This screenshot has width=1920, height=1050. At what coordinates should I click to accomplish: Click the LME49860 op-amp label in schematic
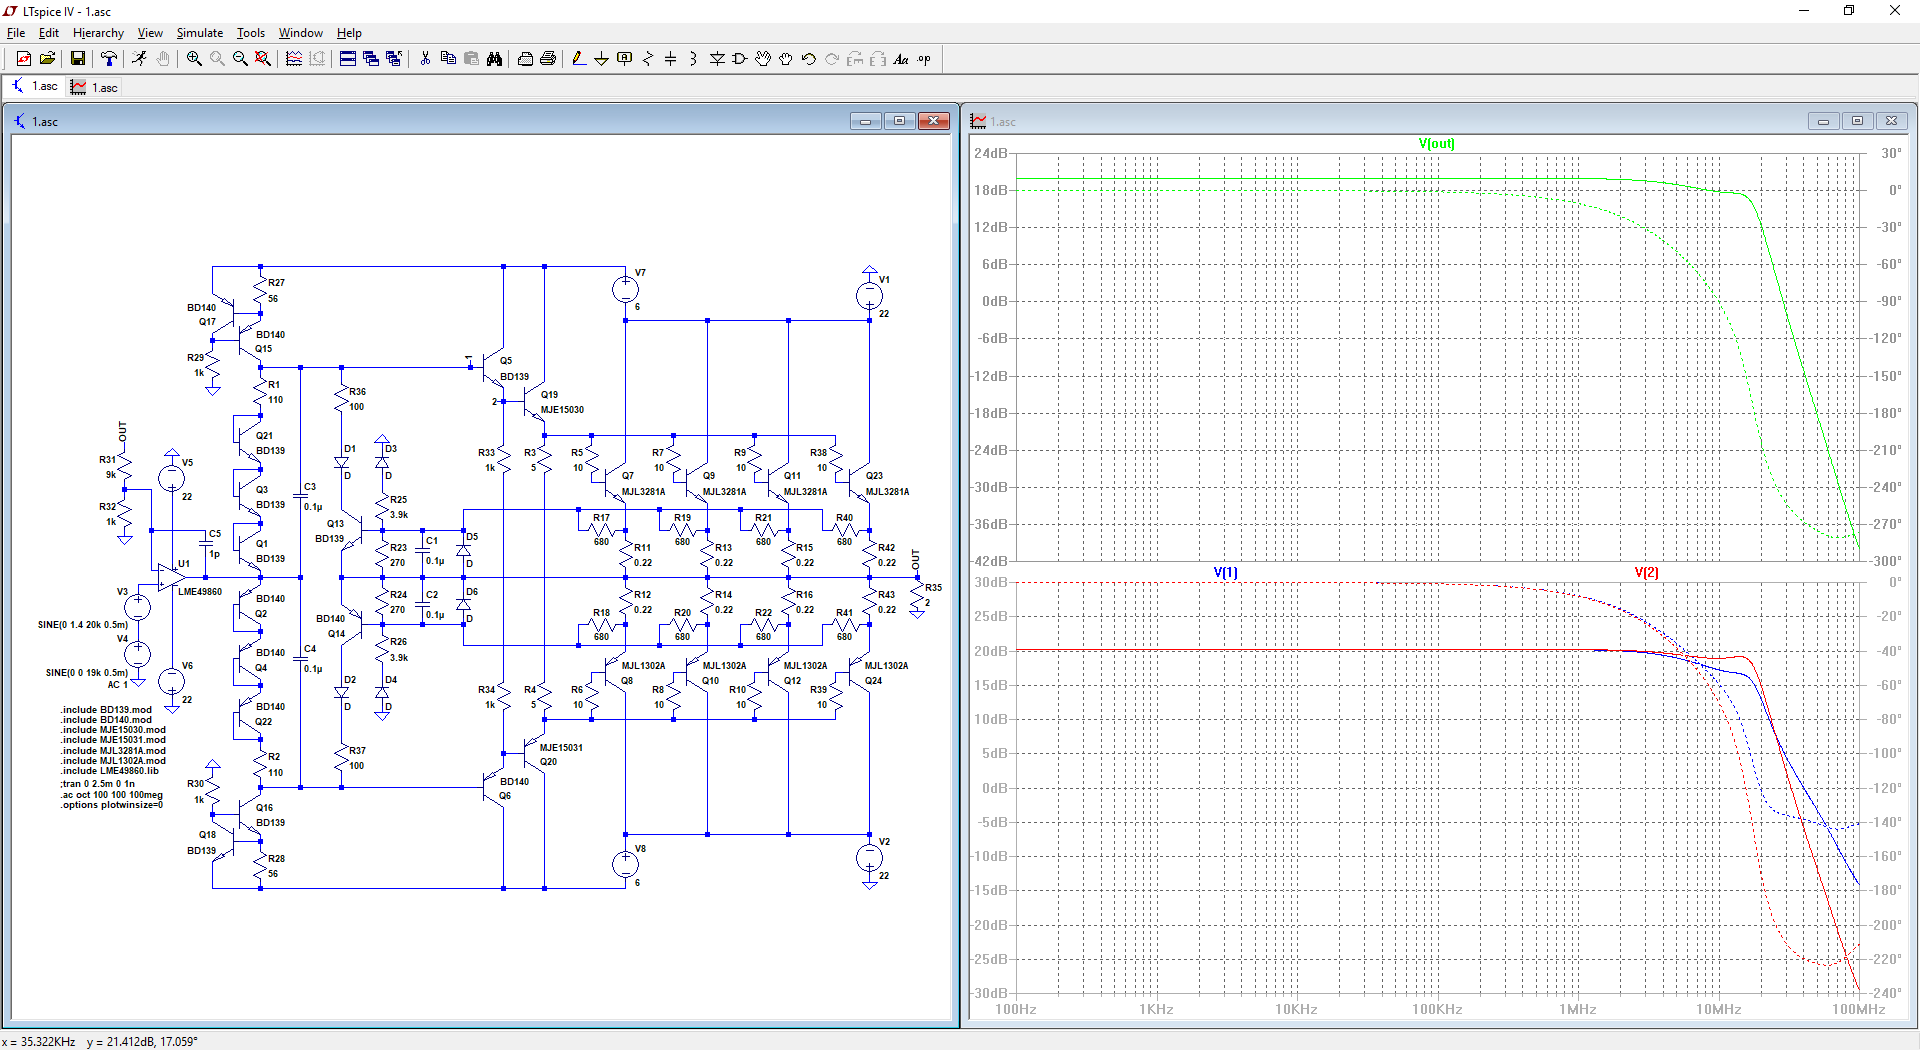[x=200, y=591]
